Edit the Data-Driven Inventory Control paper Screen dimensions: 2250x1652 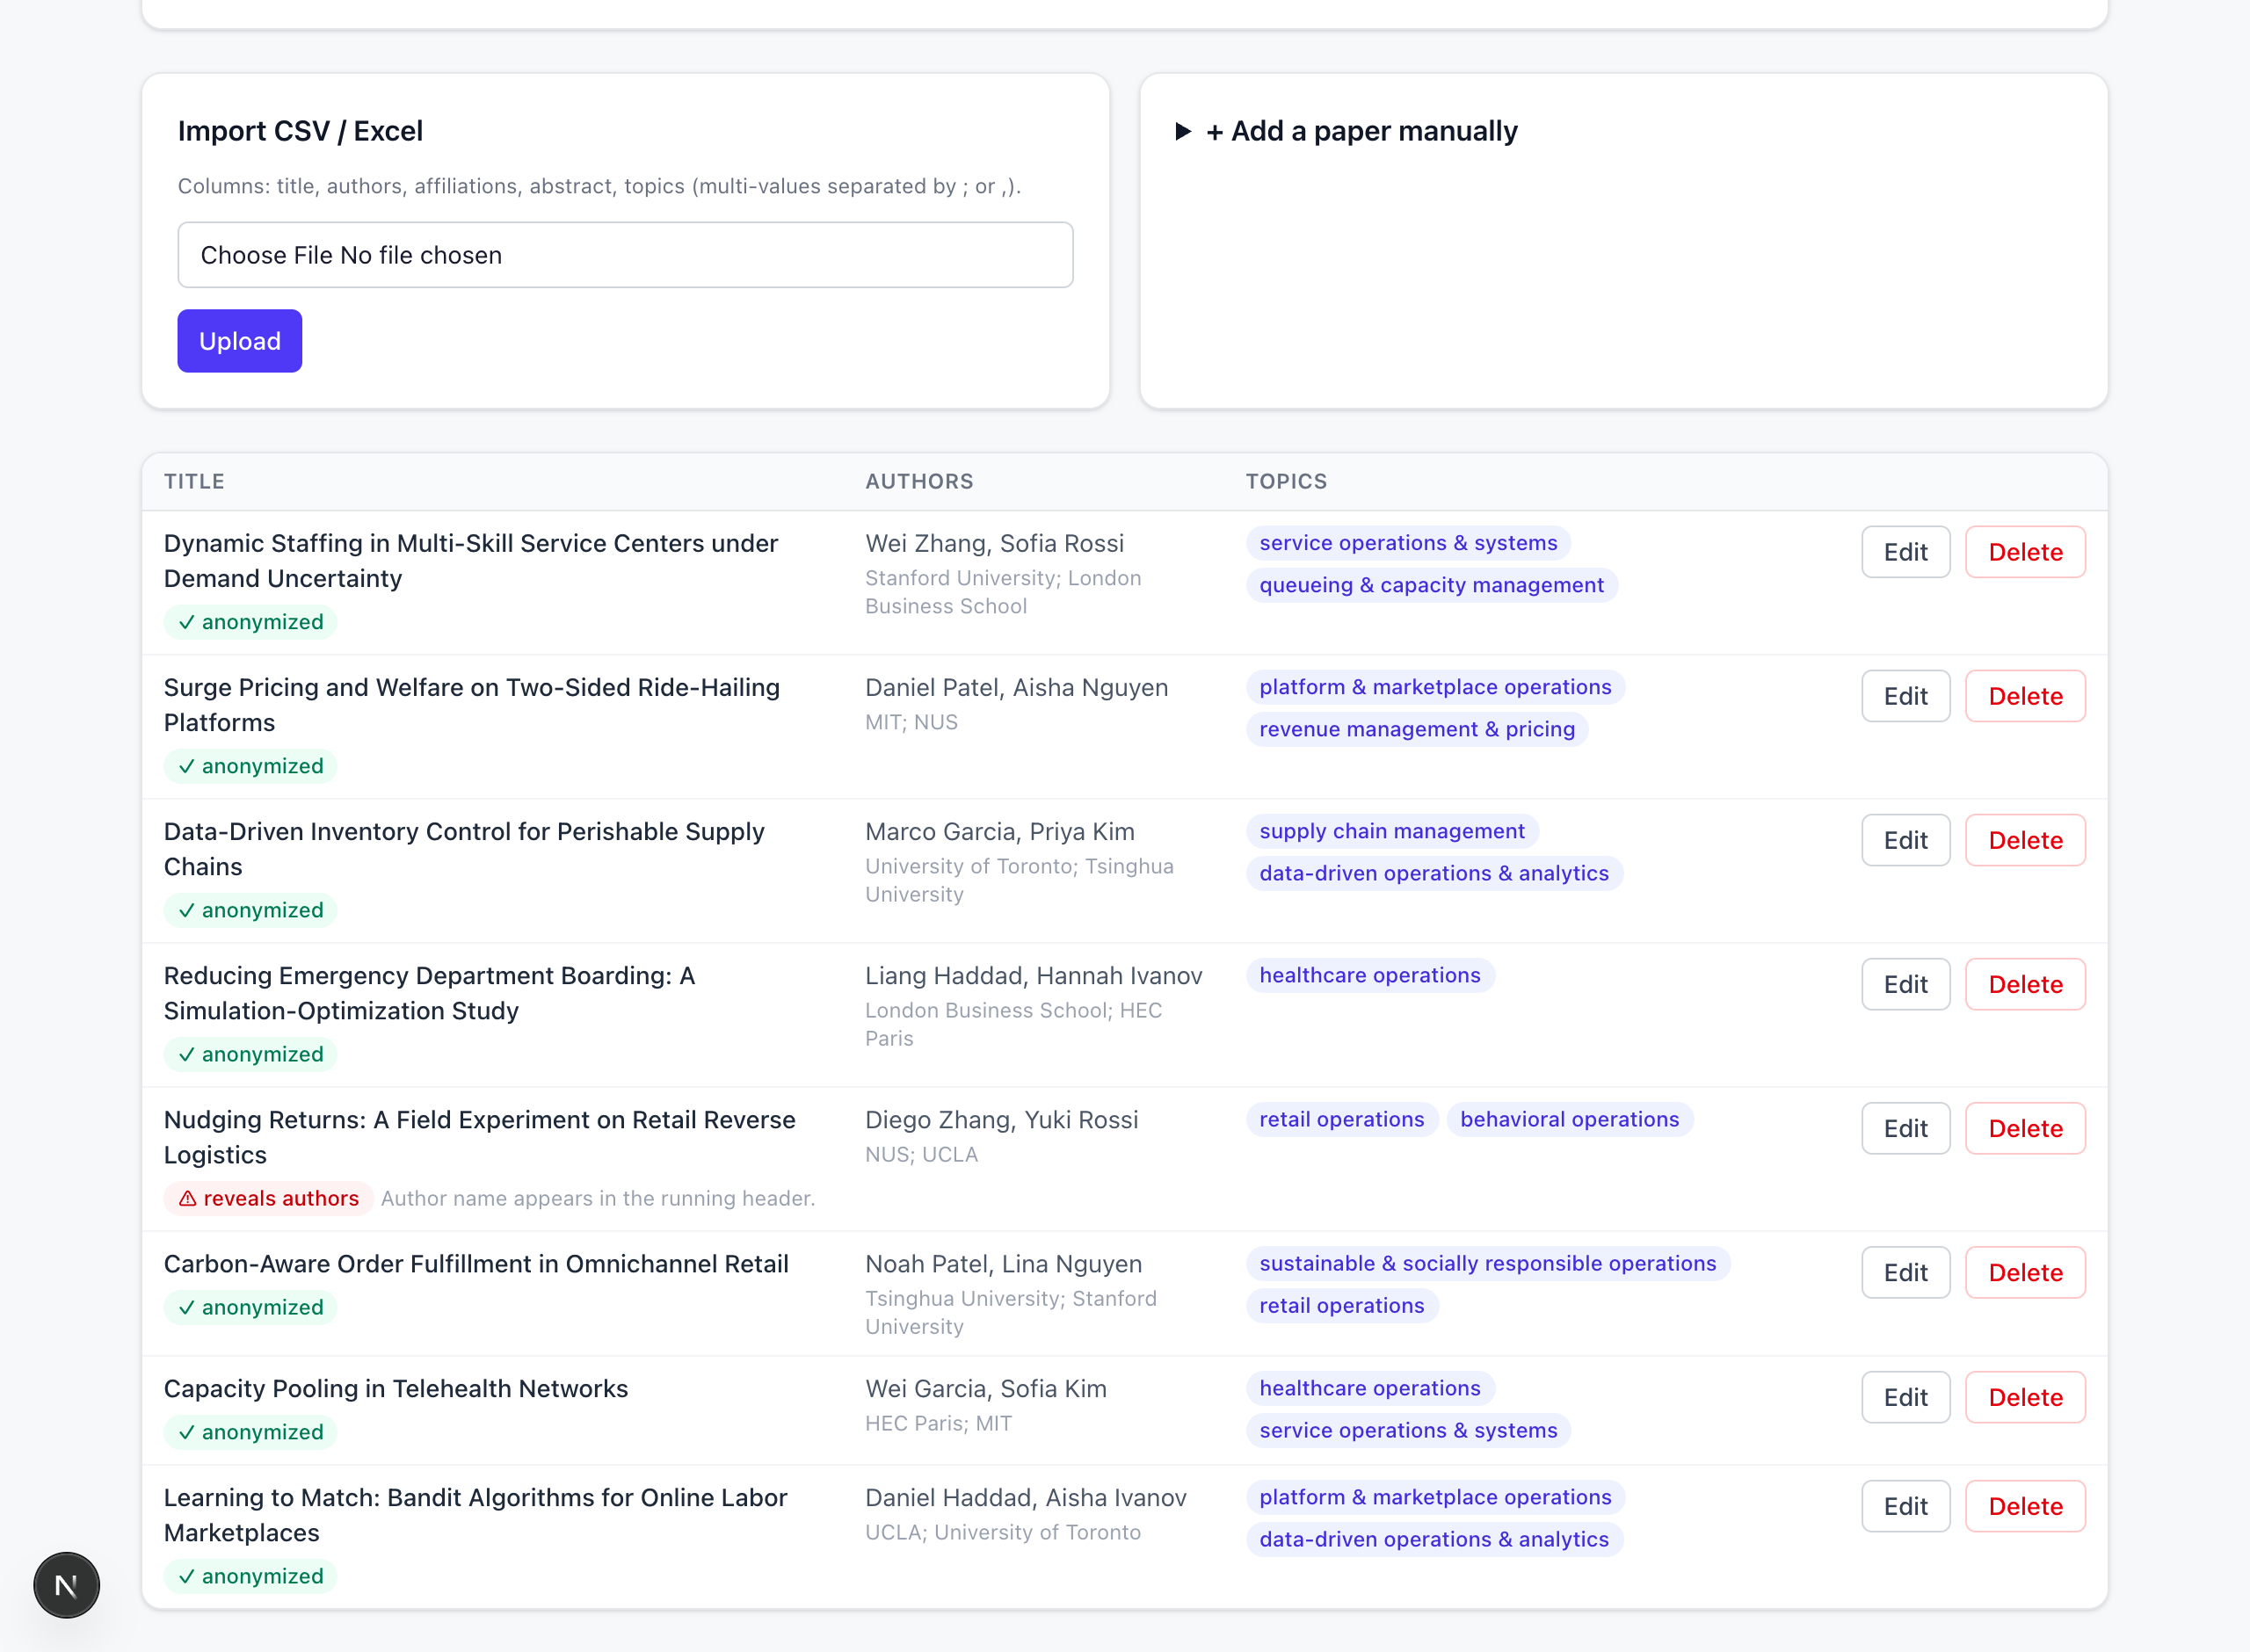[1905, 840]
